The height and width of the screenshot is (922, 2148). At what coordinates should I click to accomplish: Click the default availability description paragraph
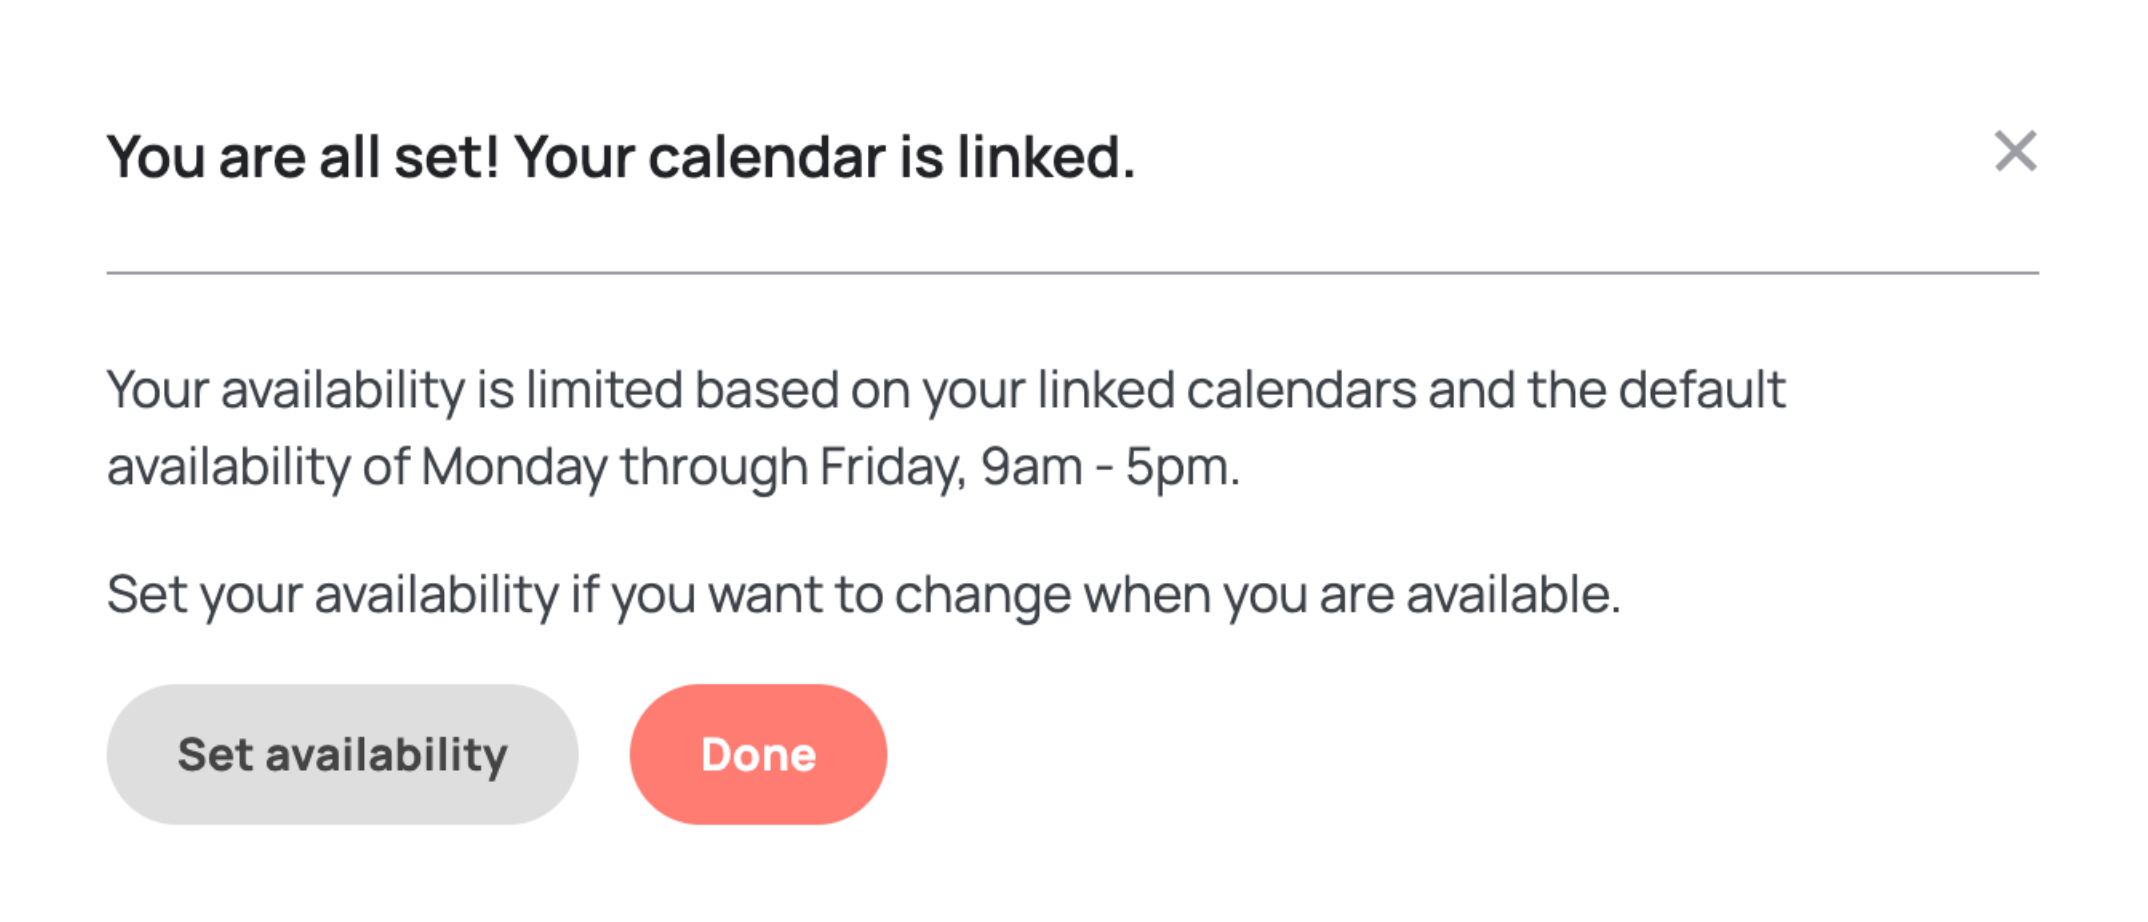coord(946,428)
